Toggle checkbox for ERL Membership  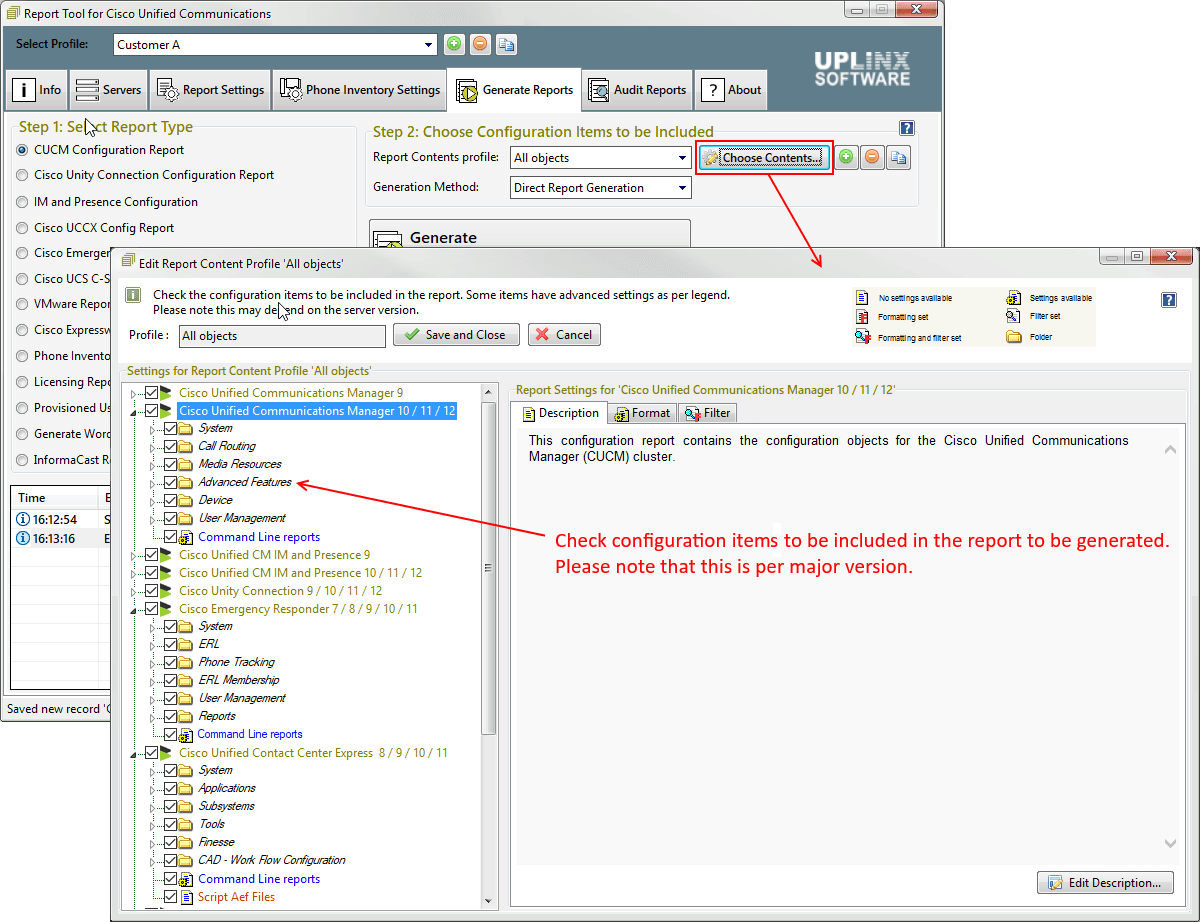[x=170, y=680]
